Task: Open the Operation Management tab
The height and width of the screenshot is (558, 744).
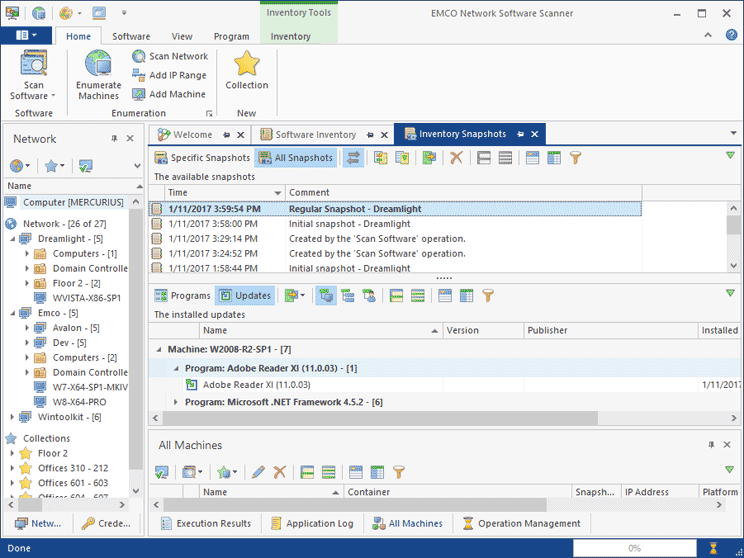Action: pos(521,524)
